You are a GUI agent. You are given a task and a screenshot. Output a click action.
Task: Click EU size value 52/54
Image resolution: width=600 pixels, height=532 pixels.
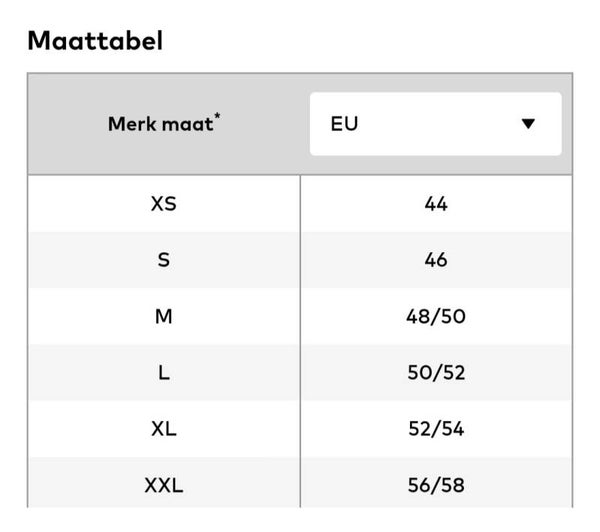pos(436,429)
